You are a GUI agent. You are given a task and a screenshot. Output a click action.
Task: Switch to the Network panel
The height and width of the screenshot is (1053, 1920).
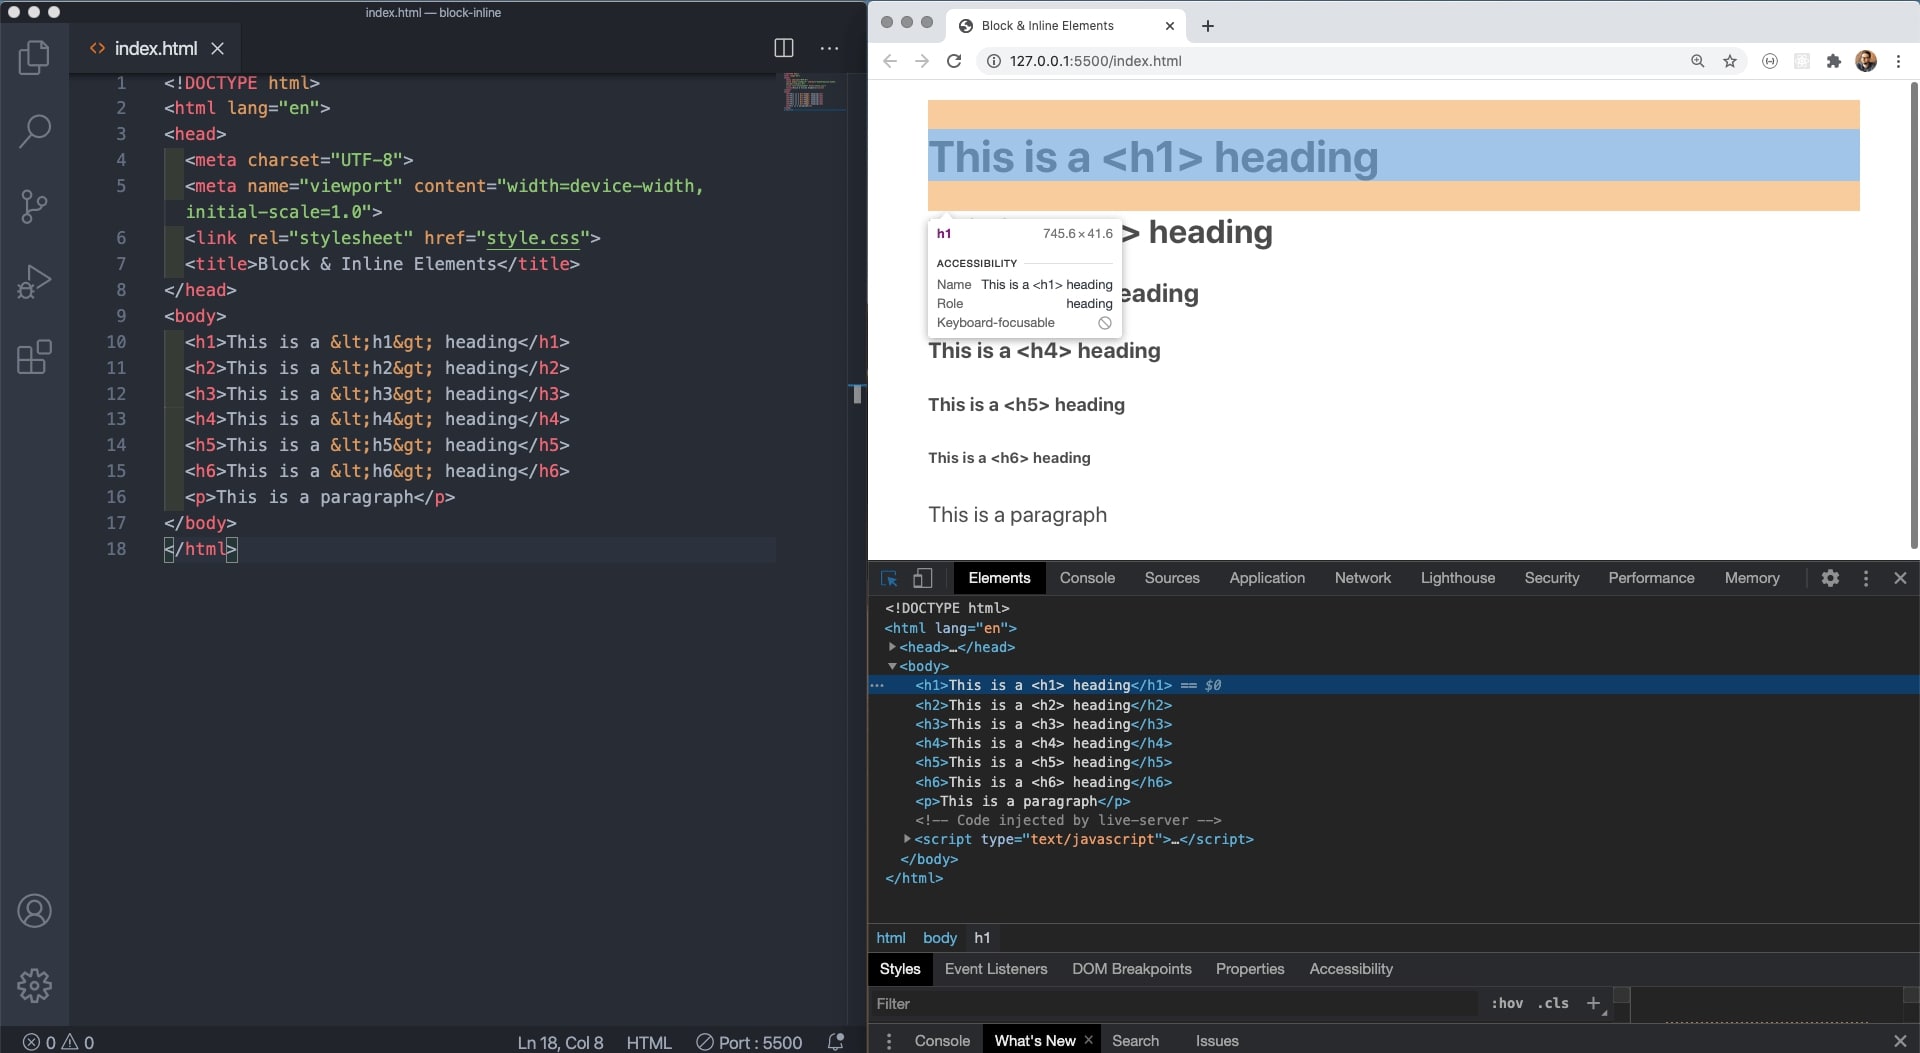[x=1362, y=578]
